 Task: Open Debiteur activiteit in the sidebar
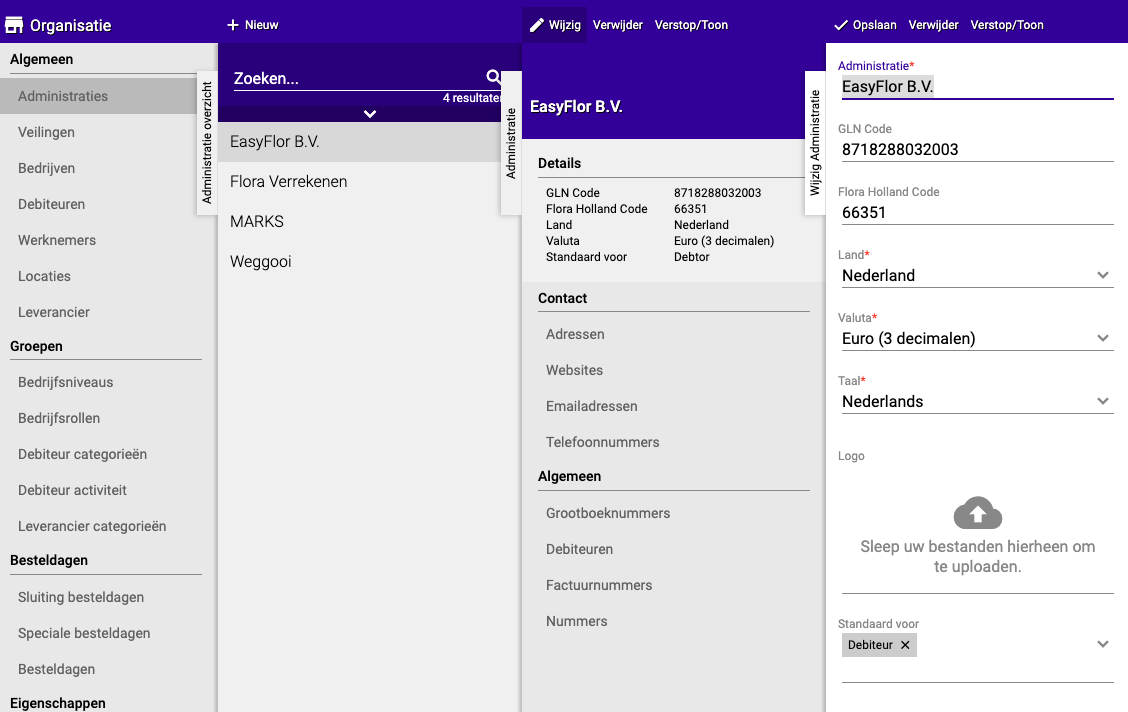point(73,490)
